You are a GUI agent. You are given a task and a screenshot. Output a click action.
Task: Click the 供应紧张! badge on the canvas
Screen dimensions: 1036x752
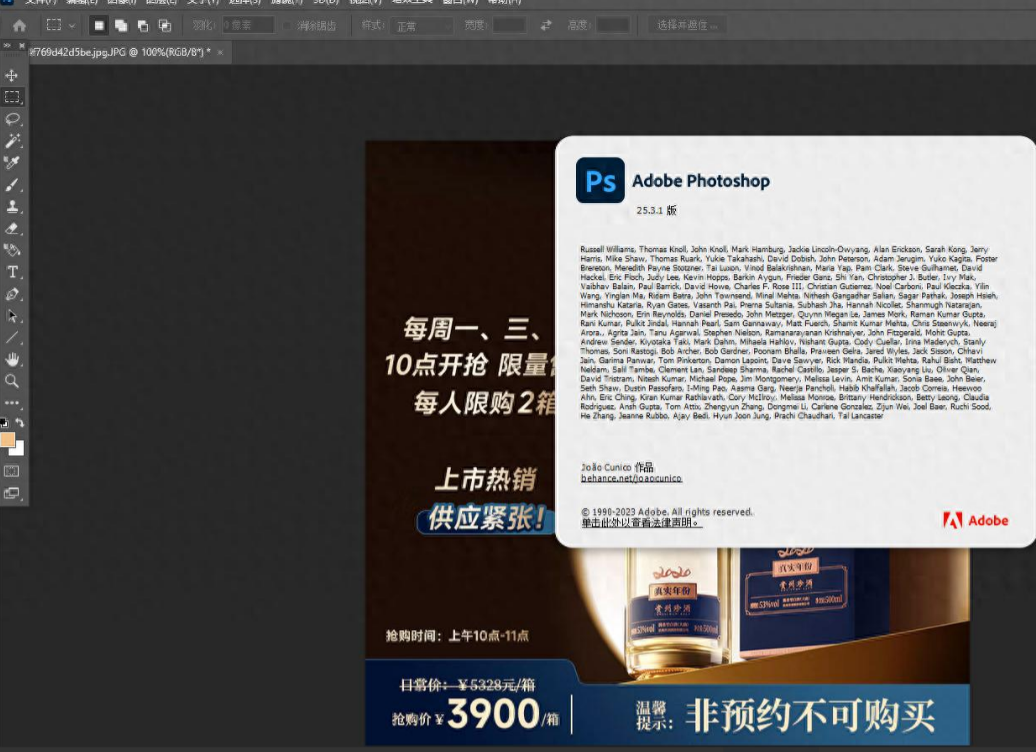(486, 519)
